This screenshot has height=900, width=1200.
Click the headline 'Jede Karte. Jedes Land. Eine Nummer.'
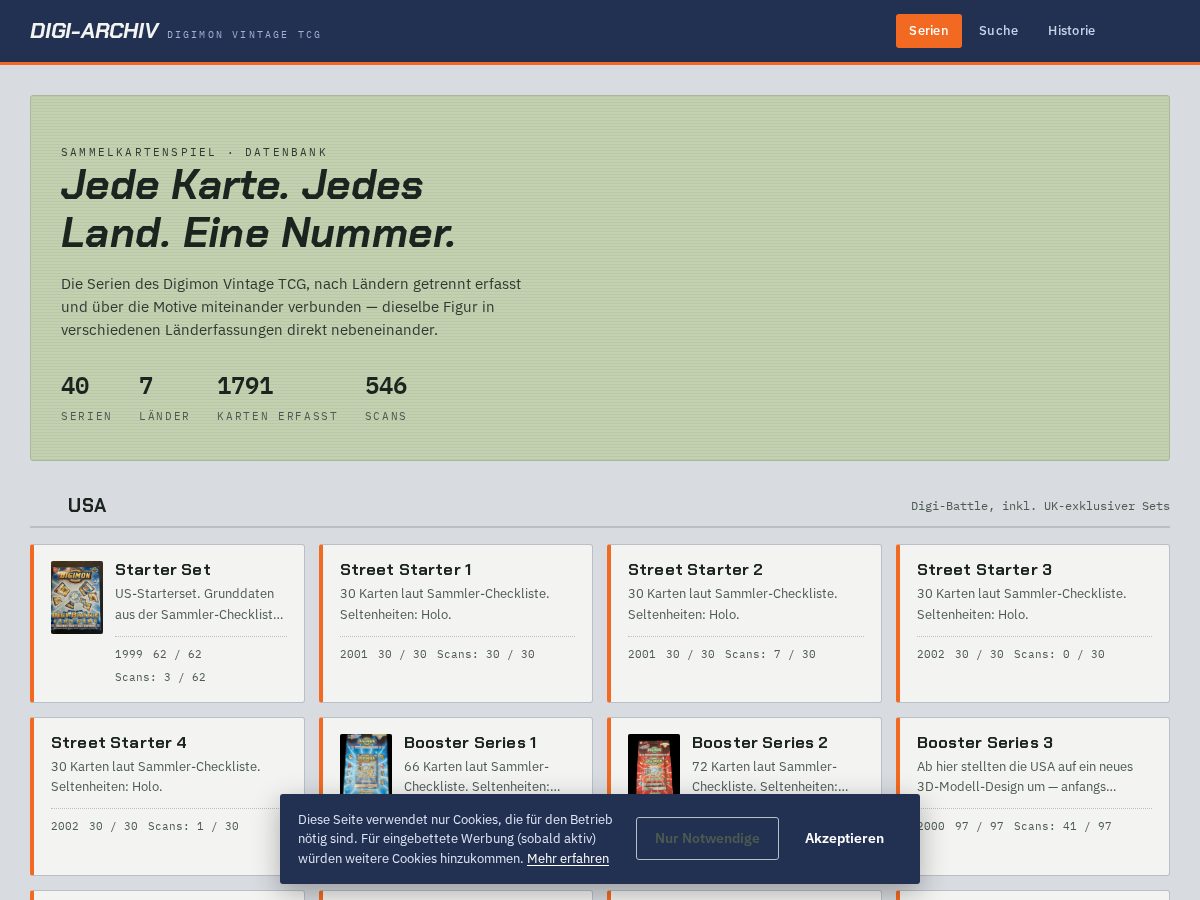pos(258,209)
